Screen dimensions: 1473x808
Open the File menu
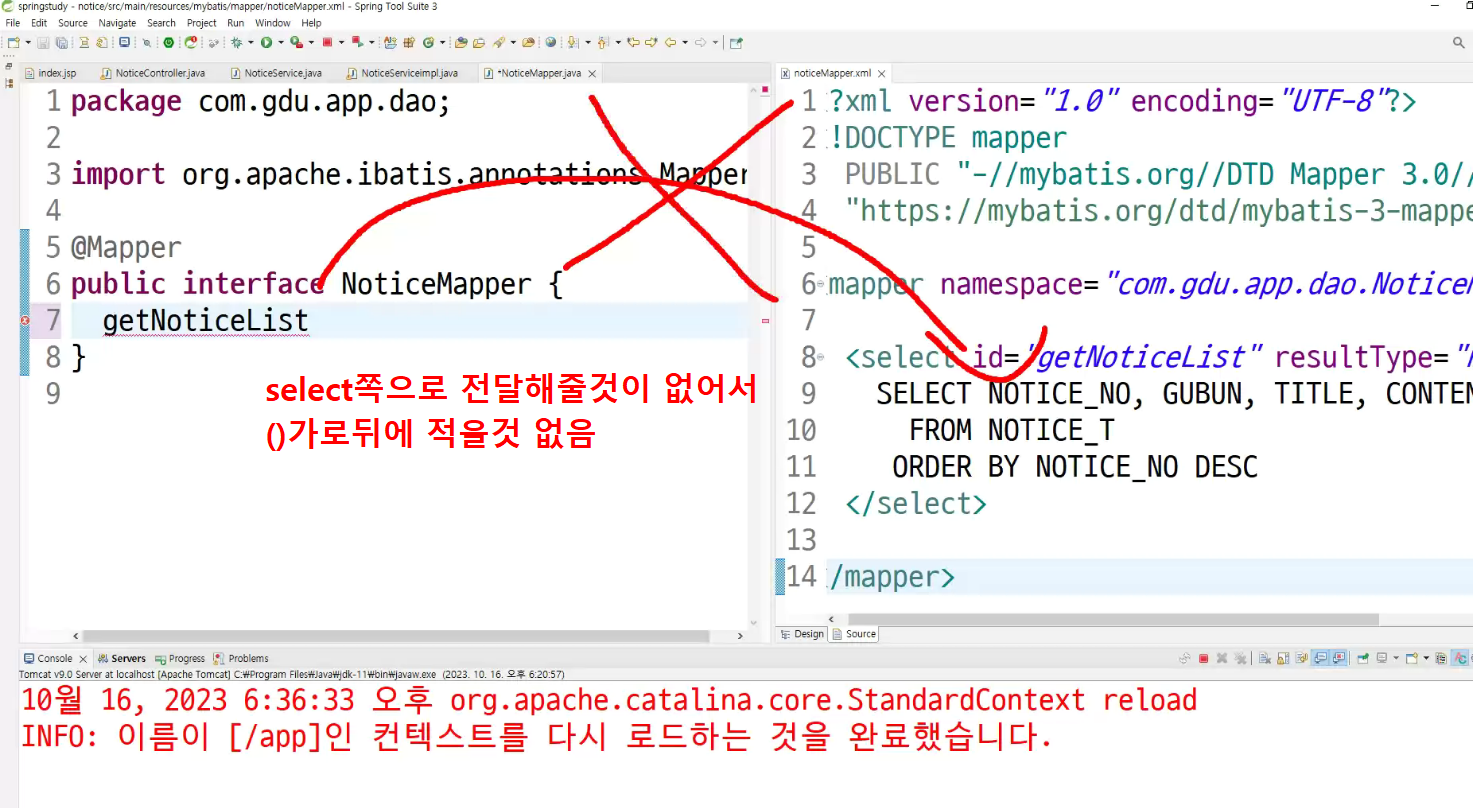coord(13,23)
